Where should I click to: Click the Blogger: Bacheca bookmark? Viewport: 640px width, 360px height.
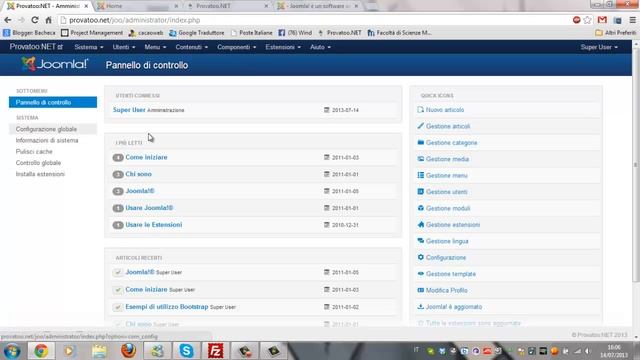pyautogui.click(x=29, y=33)
